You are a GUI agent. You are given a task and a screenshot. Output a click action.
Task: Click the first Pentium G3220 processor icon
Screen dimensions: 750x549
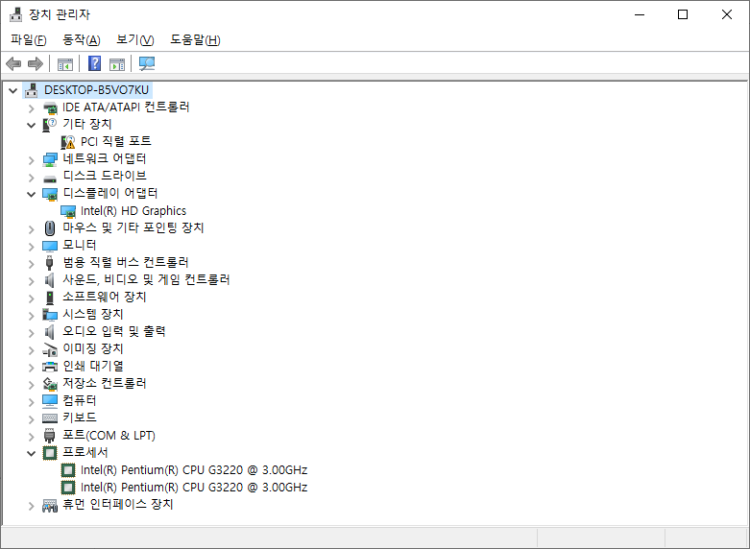click(68, 471)
